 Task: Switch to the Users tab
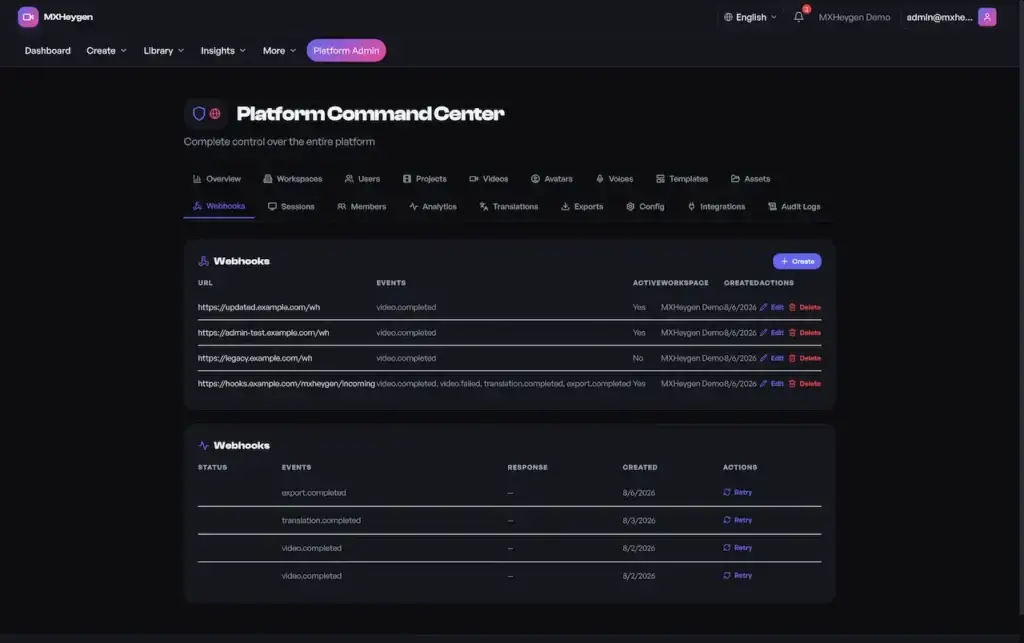point(362,179)
